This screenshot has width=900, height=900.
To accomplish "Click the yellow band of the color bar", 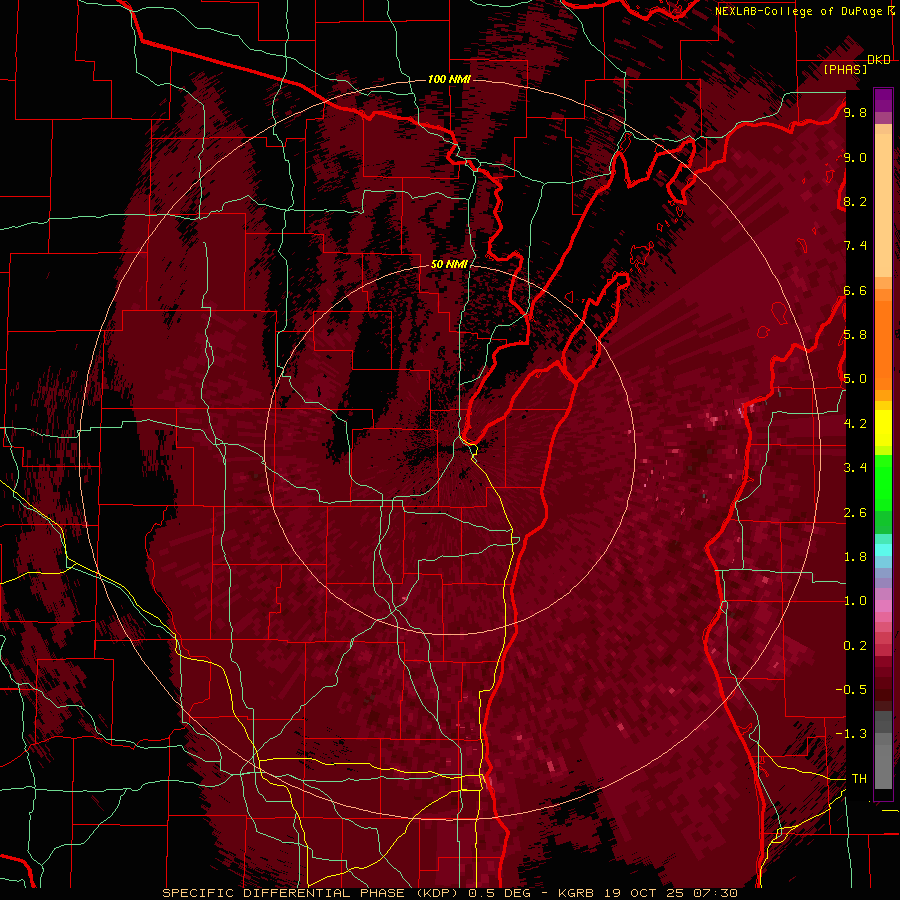I will pos(883,428).
